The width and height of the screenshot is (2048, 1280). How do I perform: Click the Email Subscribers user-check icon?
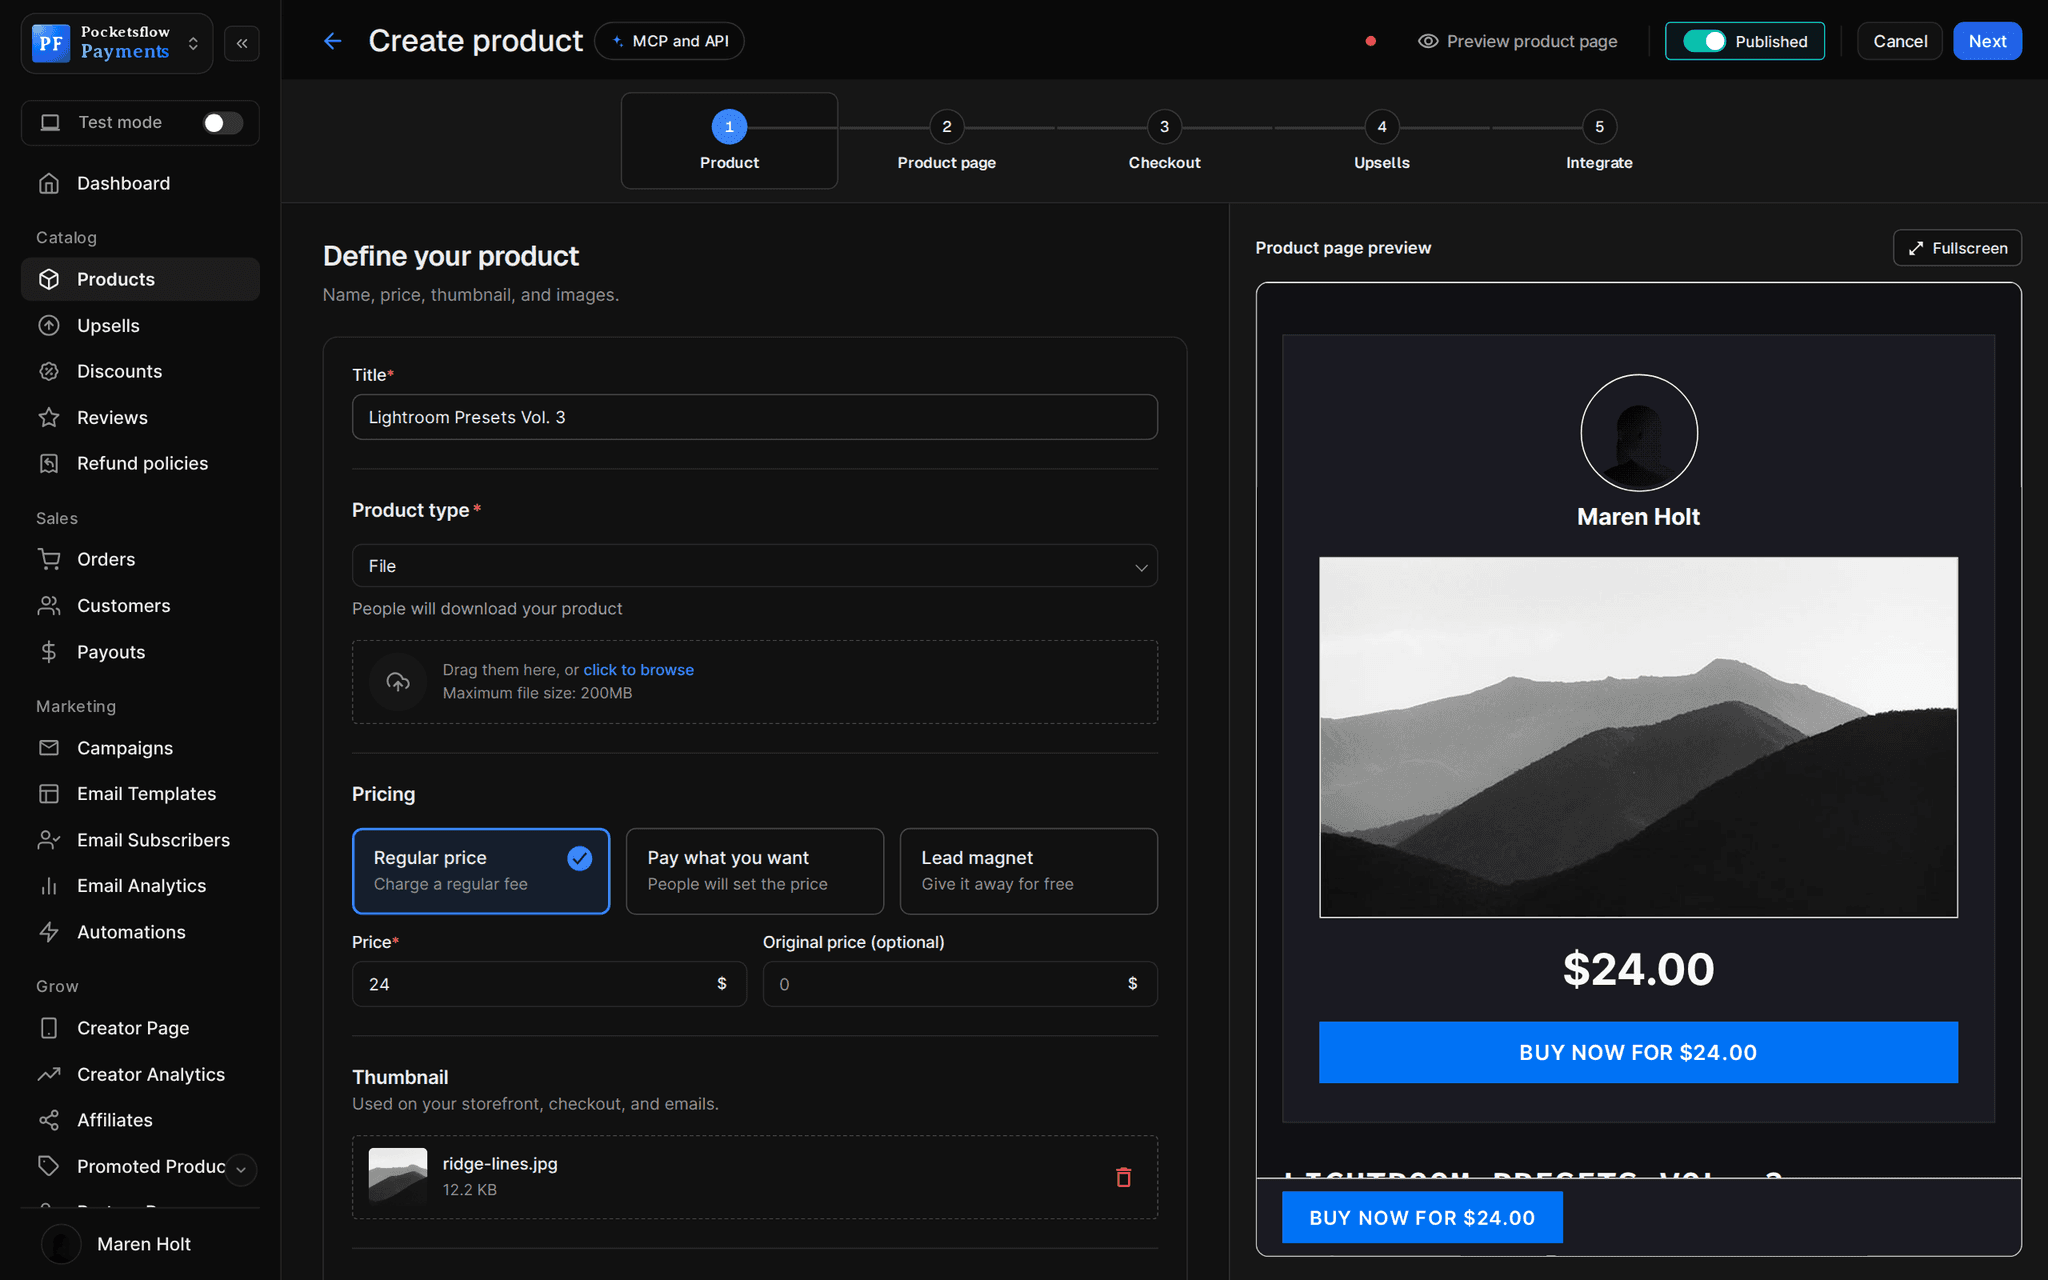tap(49, 840)
